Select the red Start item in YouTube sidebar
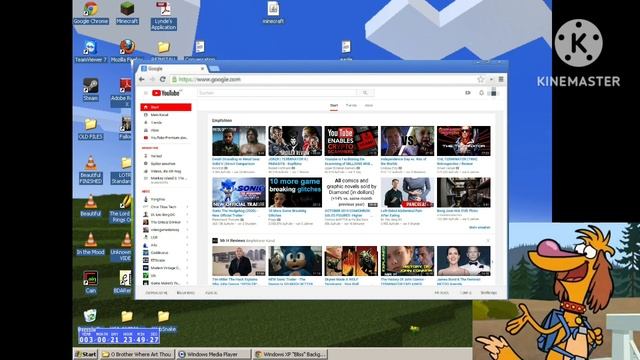 point(166,107)
